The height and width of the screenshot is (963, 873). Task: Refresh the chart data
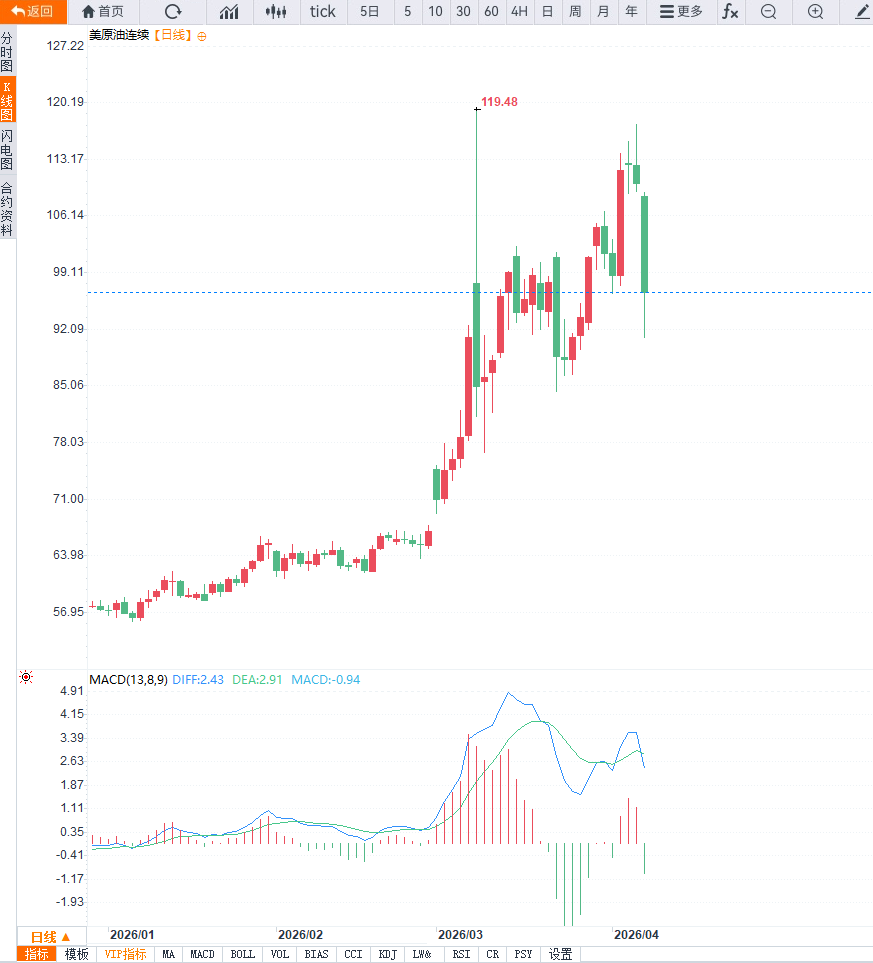point(173,12)
